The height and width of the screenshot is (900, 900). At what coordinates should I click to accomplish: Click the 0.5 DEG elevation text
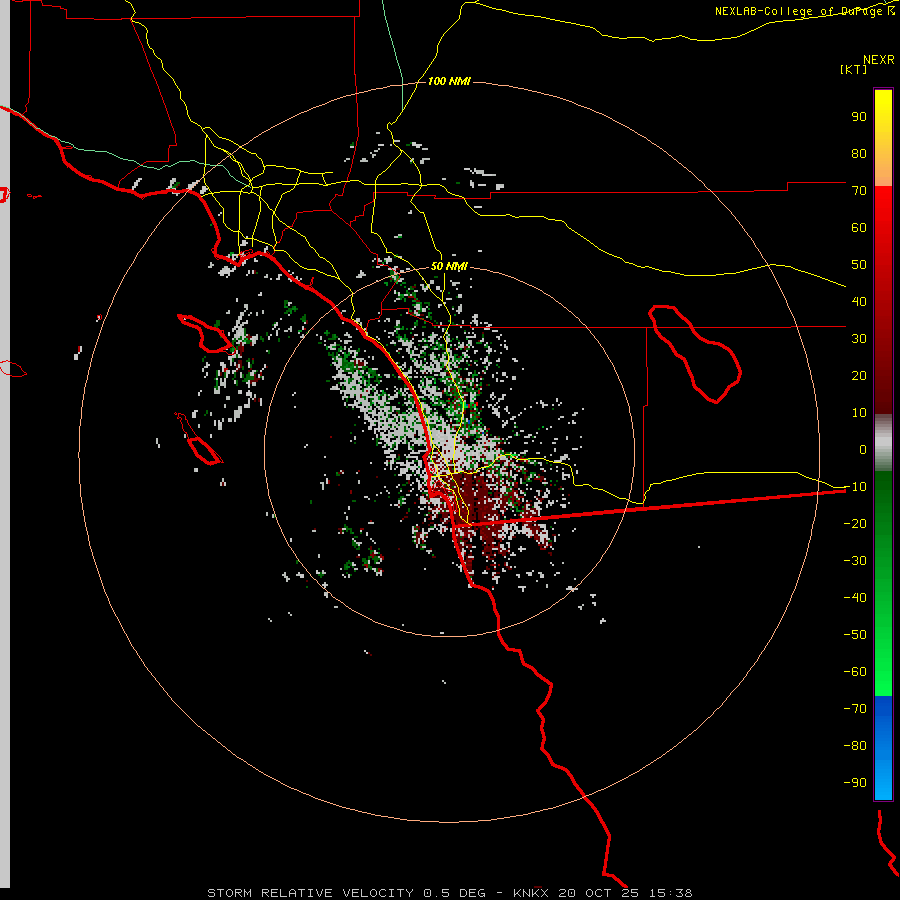click(455, 893)
